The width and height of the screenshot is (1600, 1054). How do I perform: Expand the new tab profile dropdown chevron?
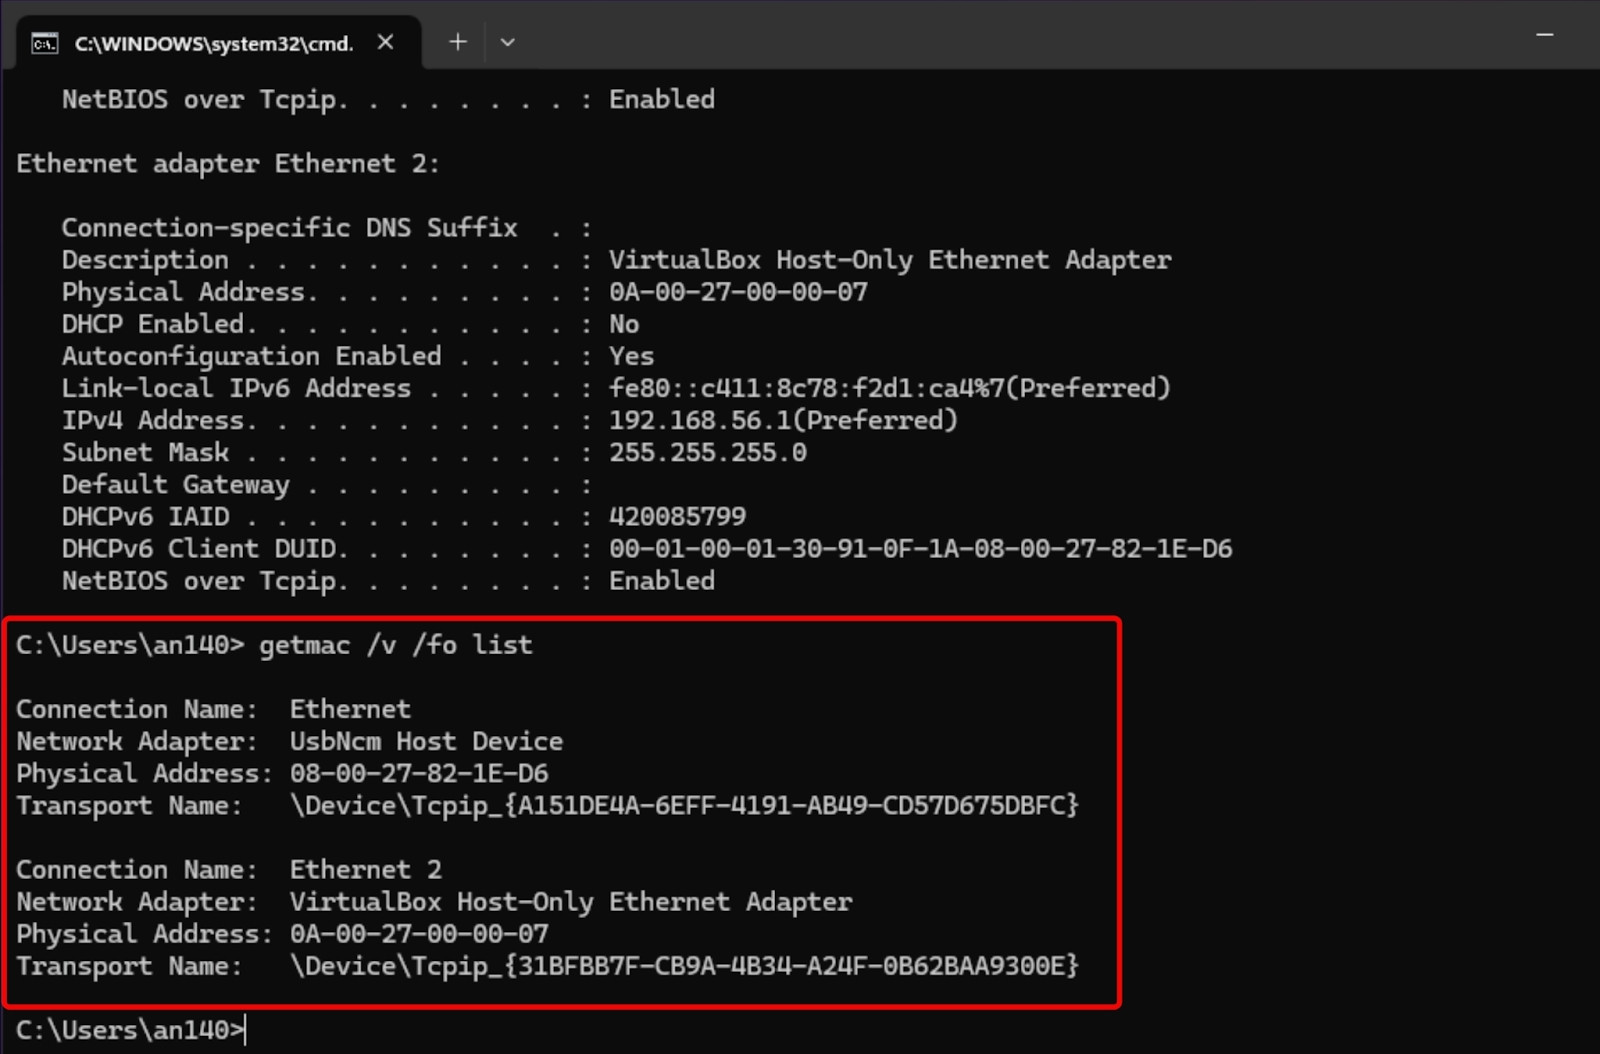point(507,42)
